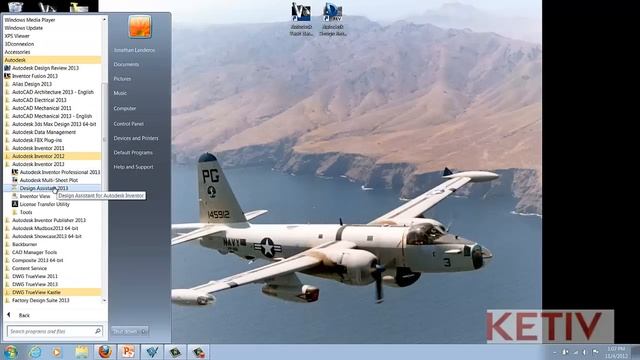Click the Windows Start orb
This screenshot has width=640, height=360.
(x=11, y=352)
